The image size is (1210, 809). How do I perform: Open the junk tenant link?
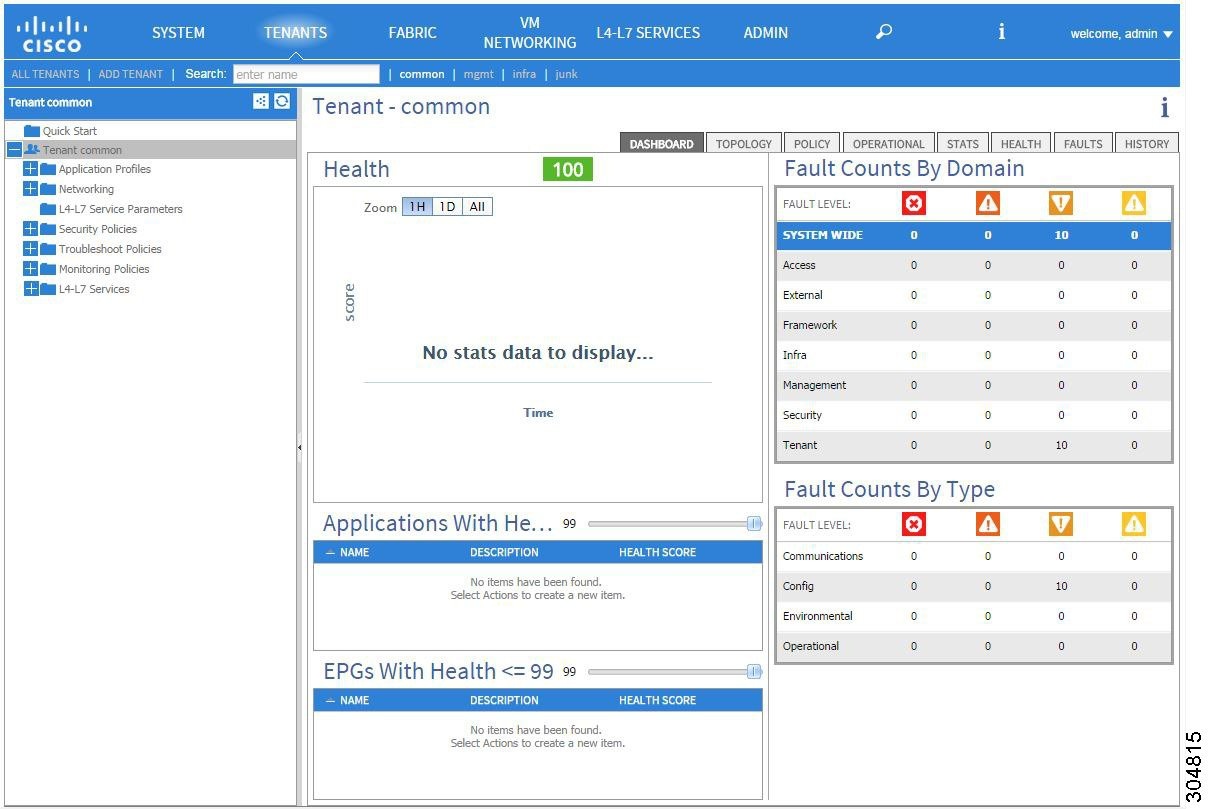coord(567,74)
